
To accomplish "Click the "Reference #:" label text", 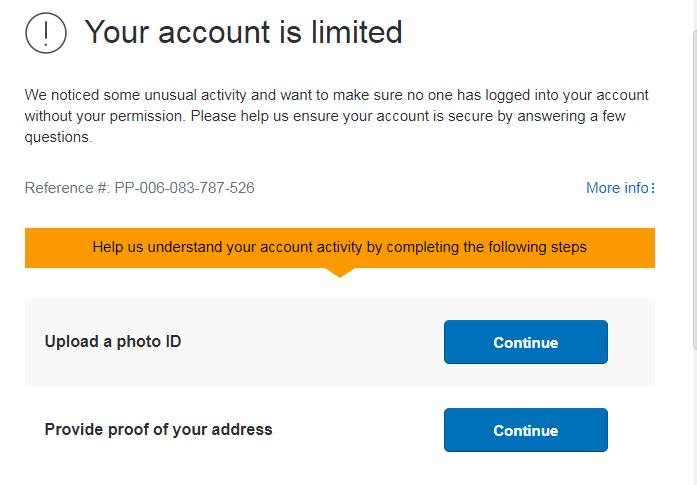I will (x=67, y=188).
